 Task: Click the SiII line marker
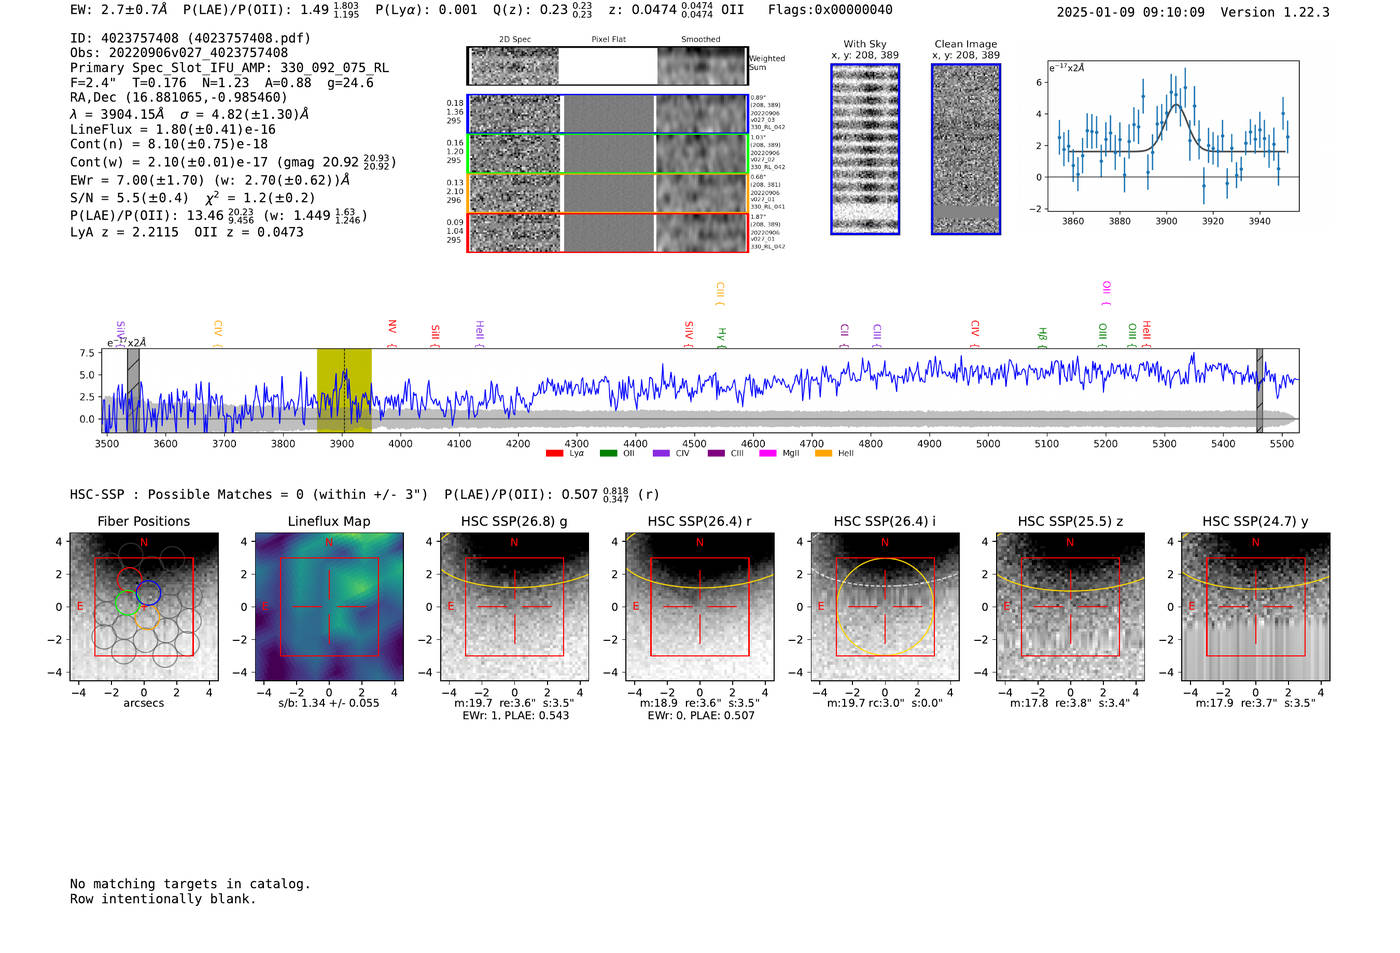435,335
